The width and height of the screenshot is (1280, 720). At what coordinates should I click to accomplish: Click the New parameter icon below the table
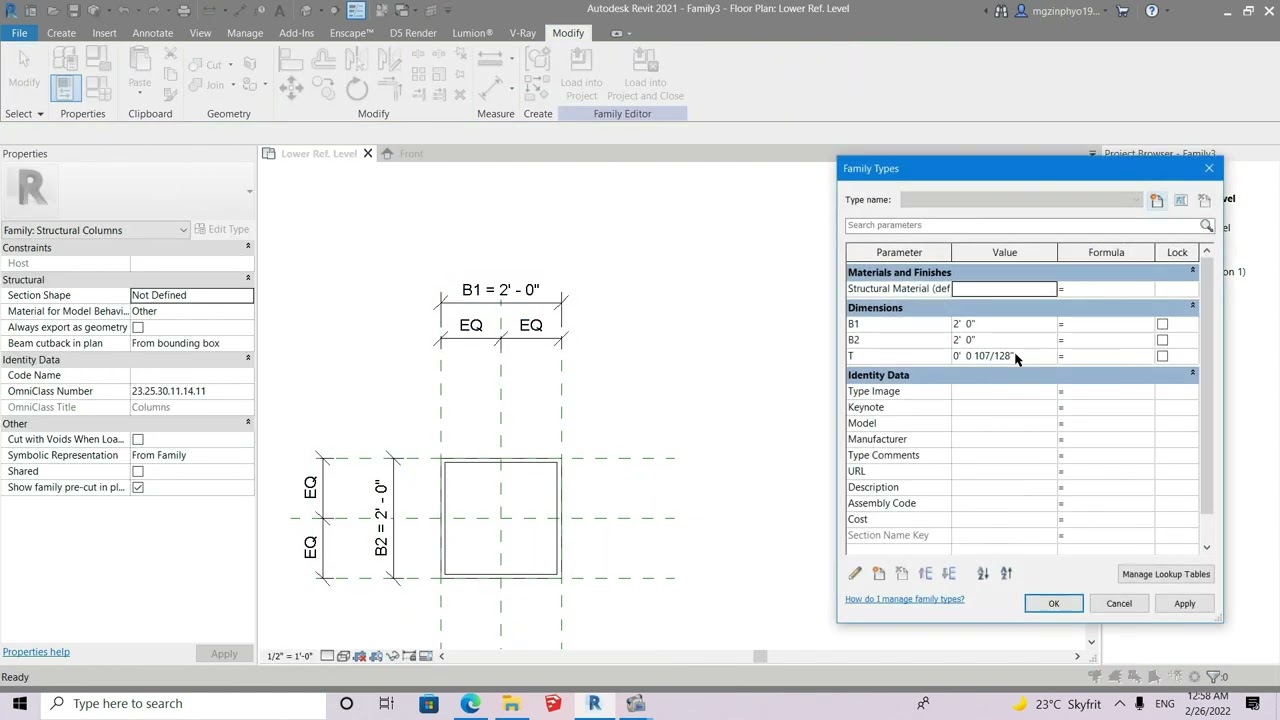click(x=879, y=574)
